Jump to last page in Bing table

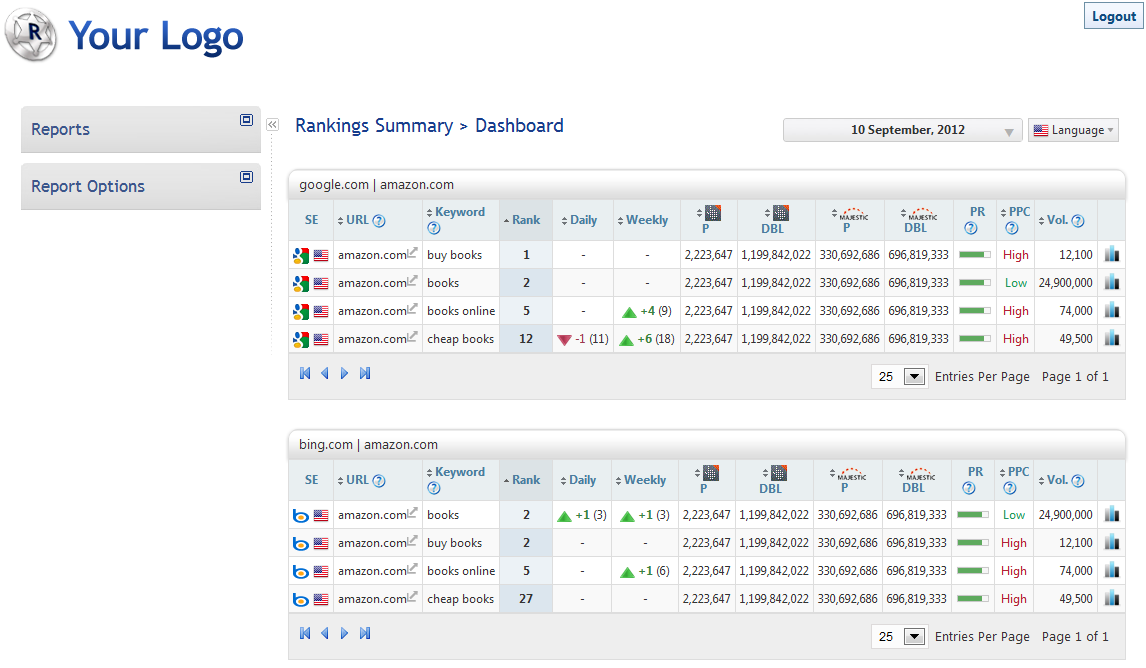click(x=365, y=634)
